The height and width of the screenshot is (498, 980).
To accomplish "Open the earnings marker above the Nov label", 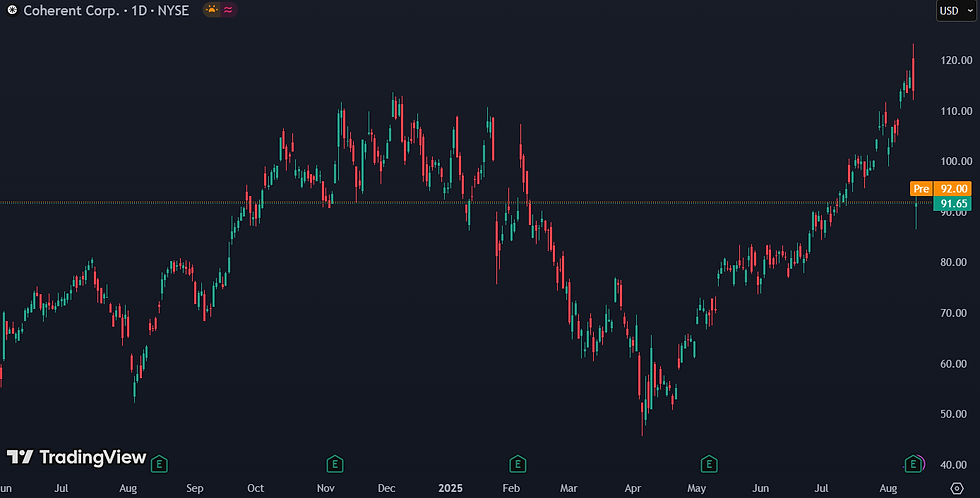I will coord(335,464).
